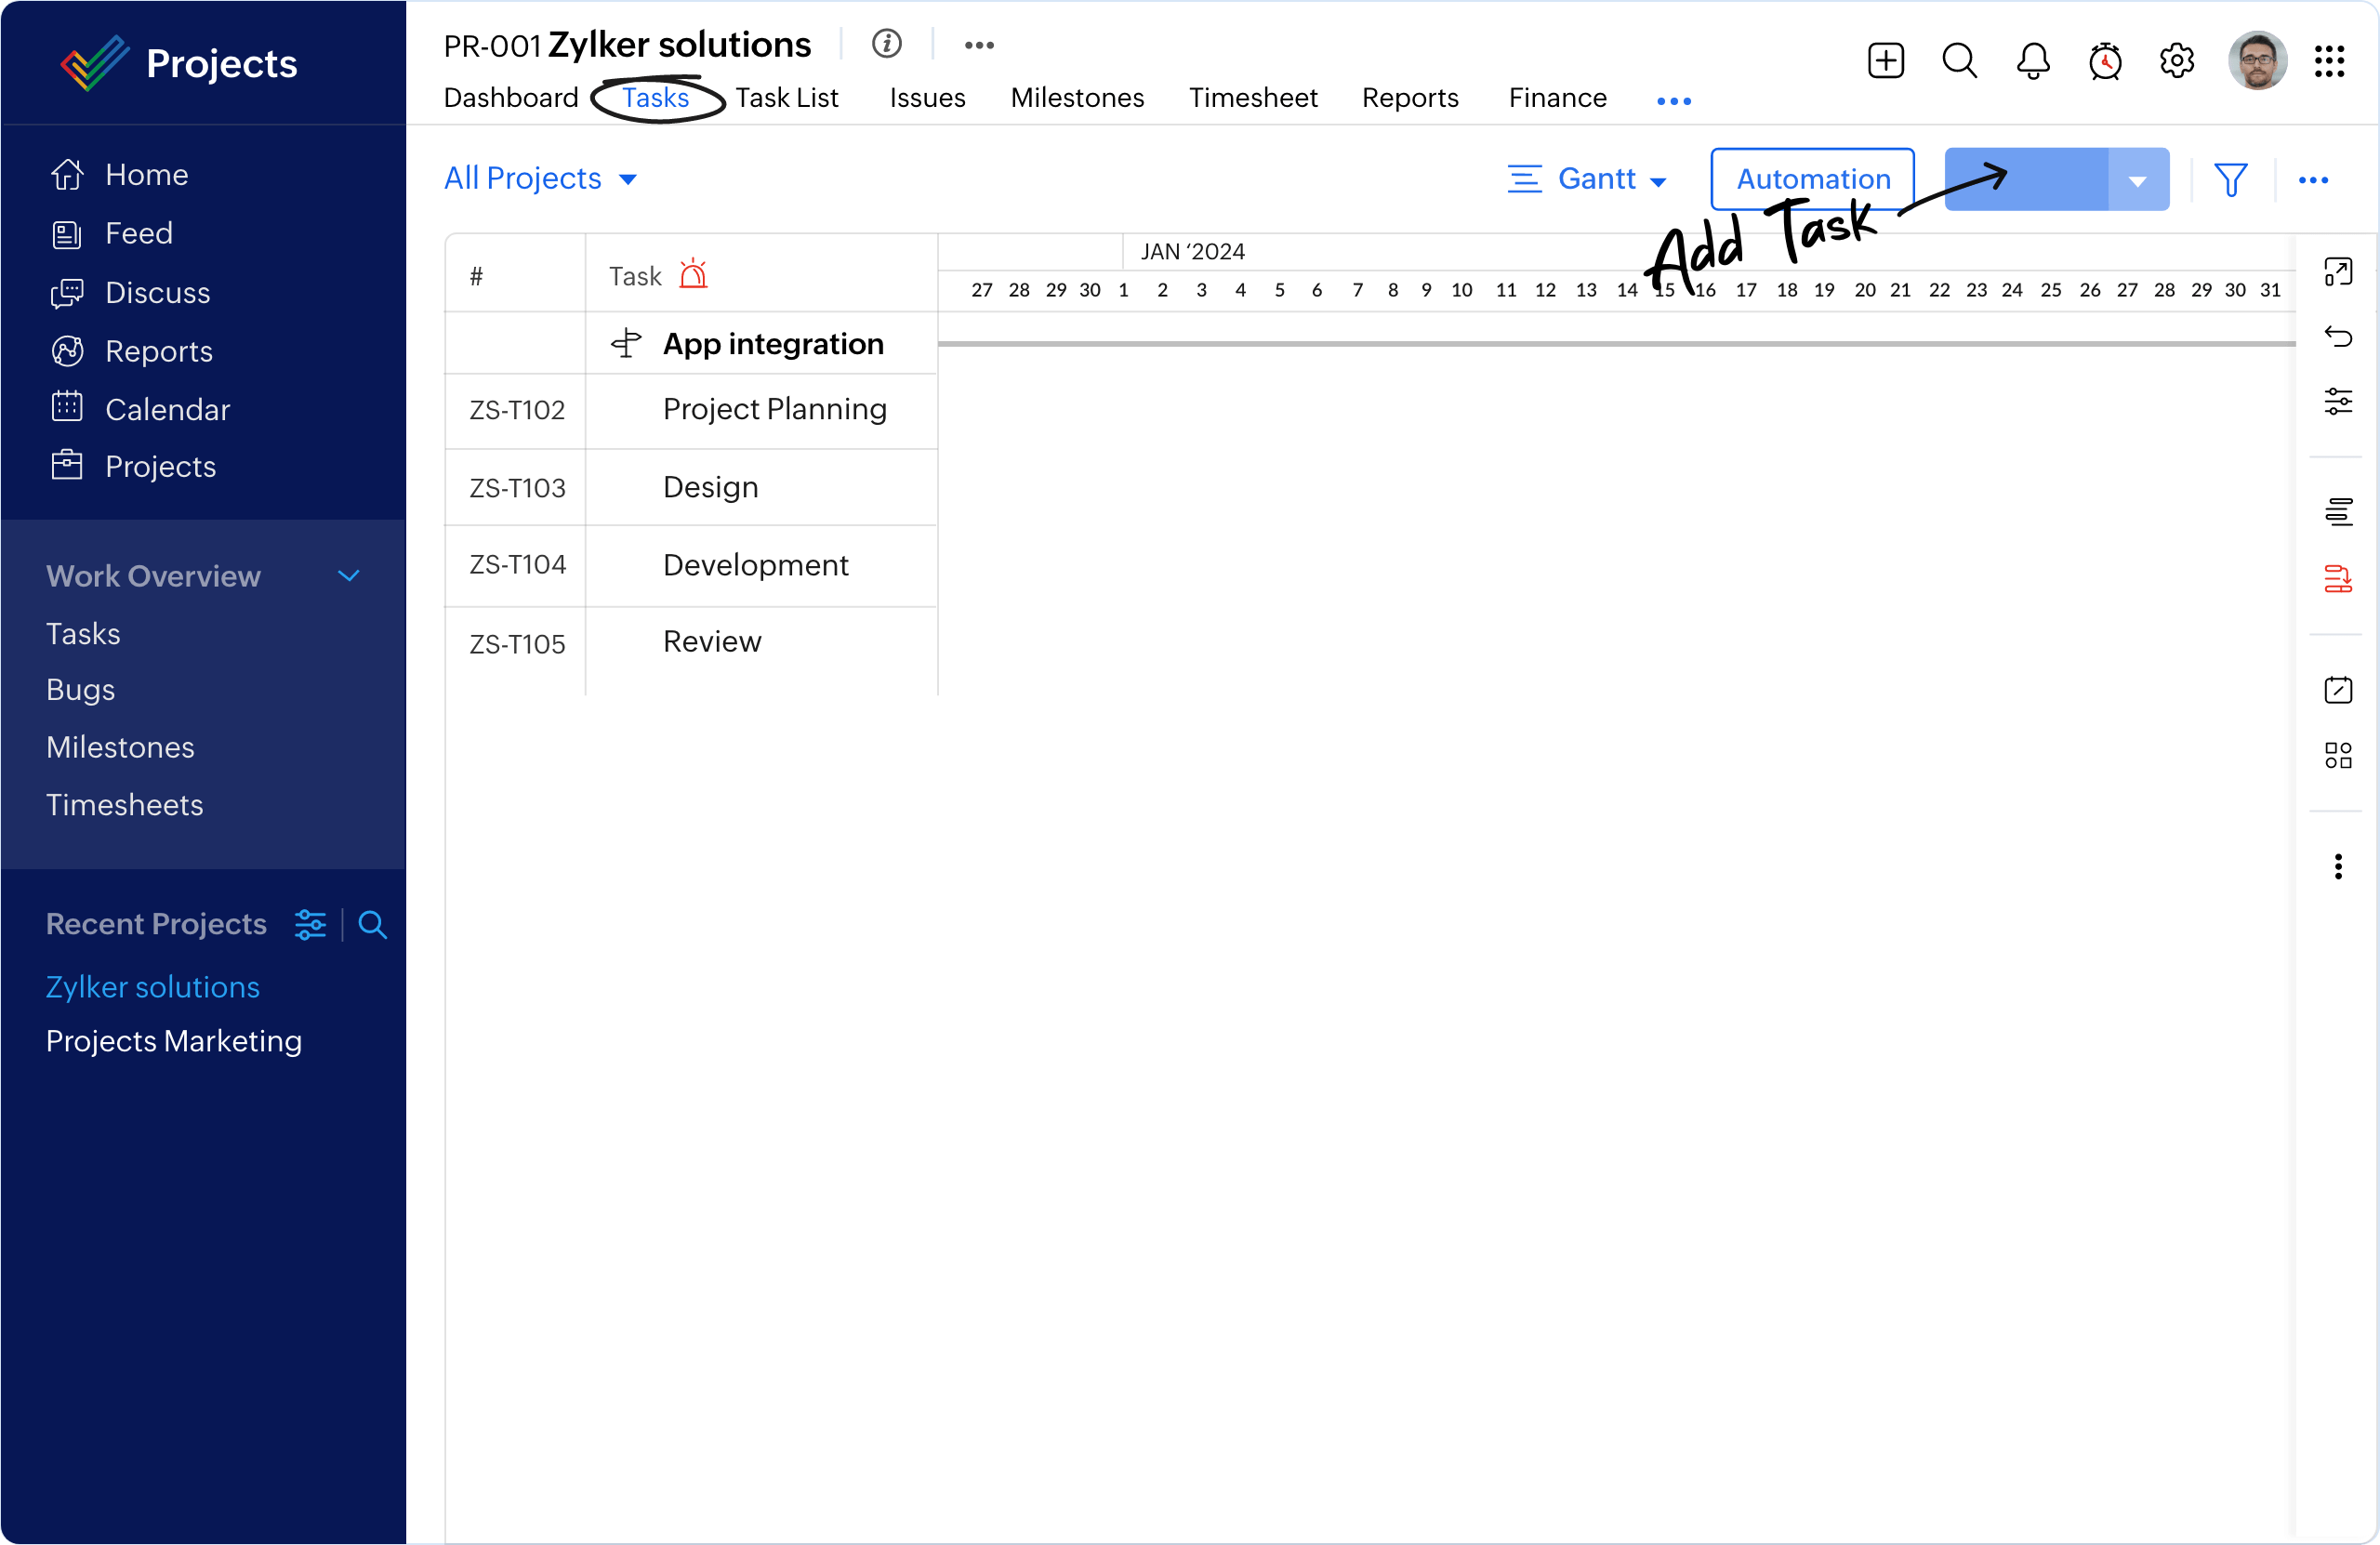Viewport: 2380px width, 1545px height.
Task: Select the Tasks tab
Action: point(654,97)
